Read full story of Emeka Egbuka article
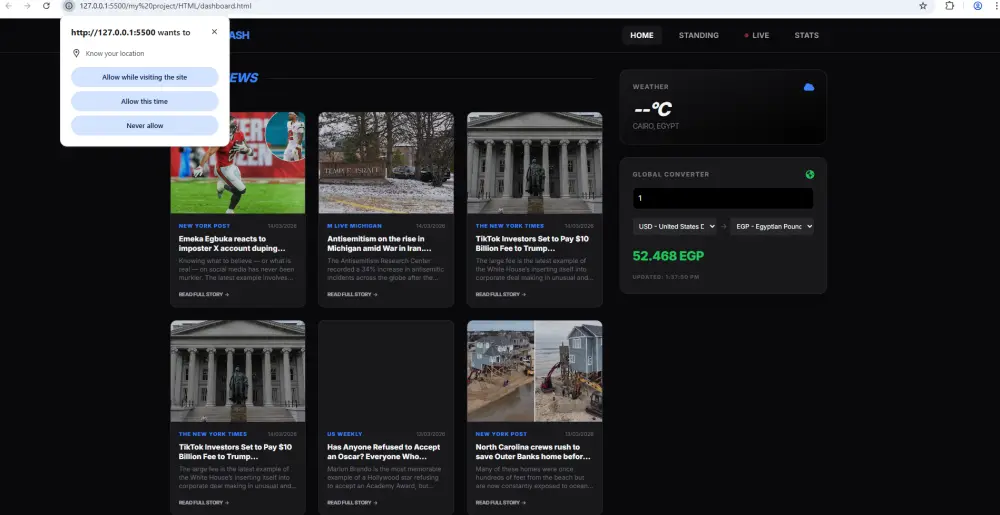The height and width of the screenshot is (515, 1000). 203,294
